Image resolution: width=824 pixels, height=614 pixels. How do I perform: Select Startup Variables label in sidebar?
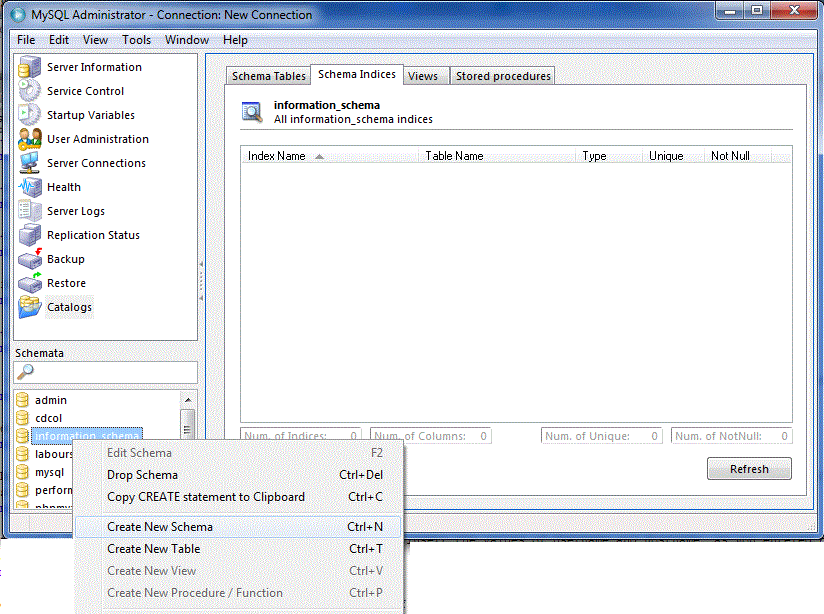pos(91,115)
